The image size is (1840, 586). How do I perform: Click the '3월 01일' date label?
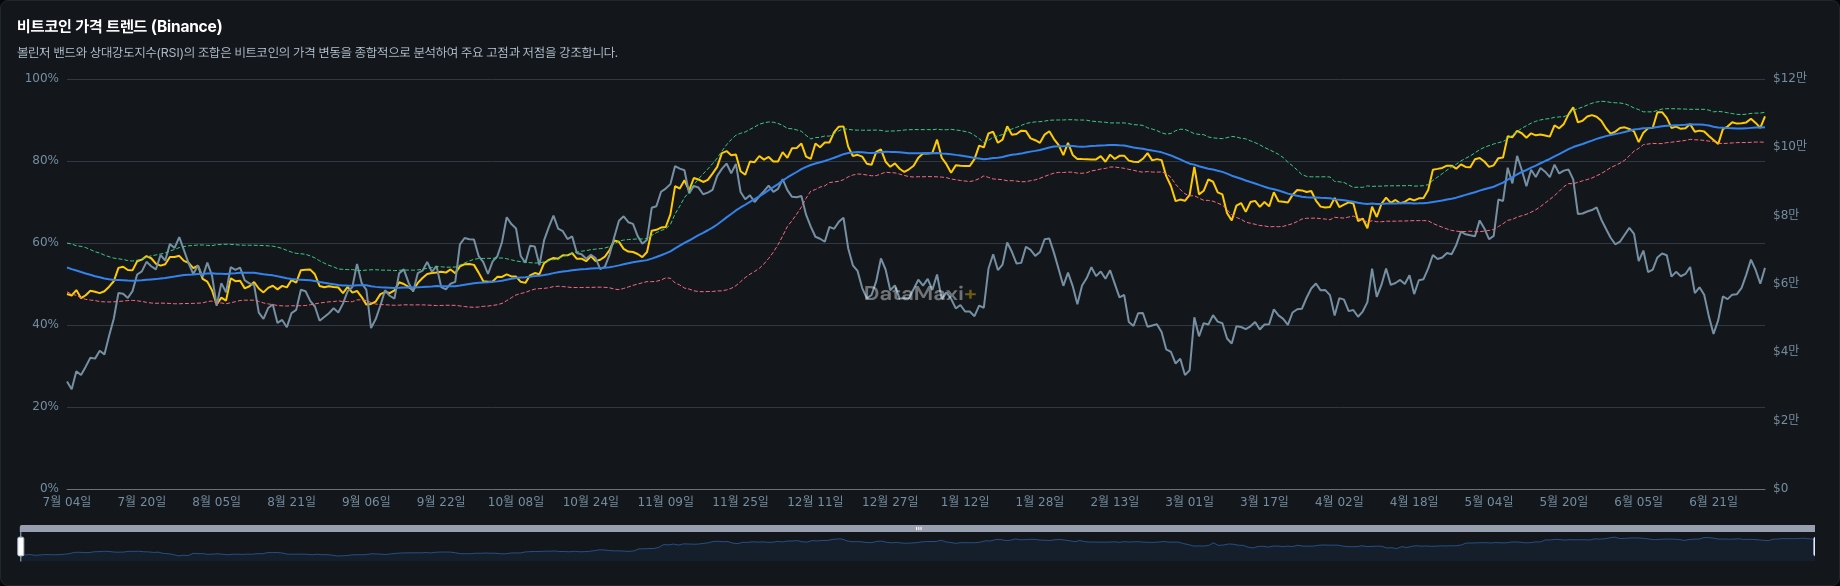(1189, 502)
